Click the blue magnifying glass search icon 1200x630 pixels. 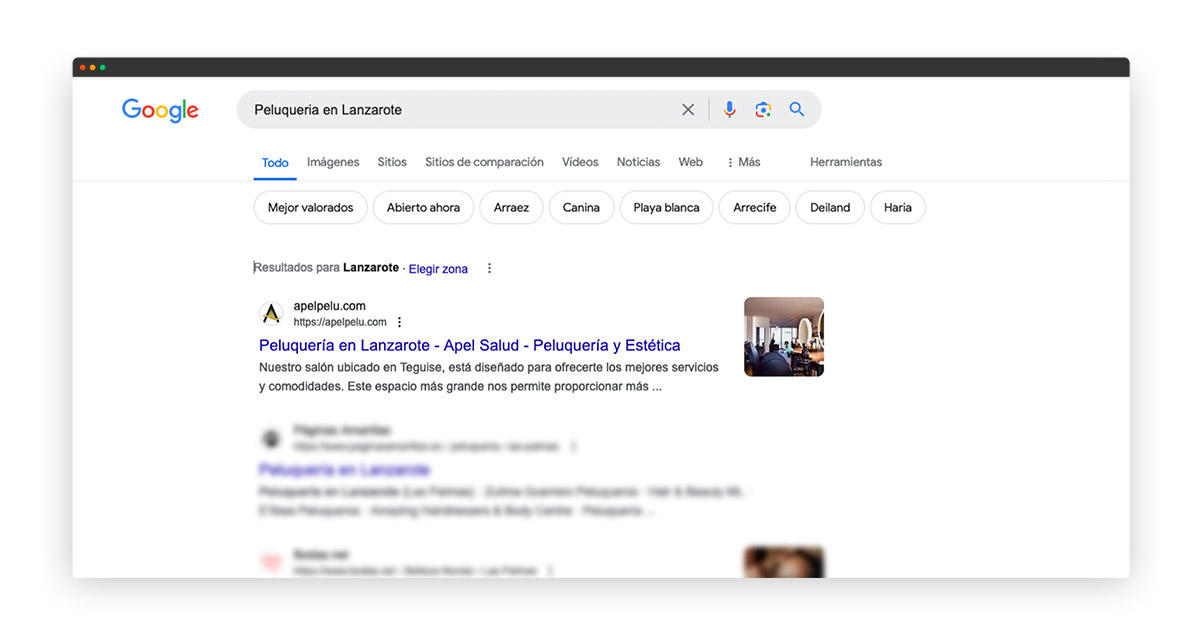797,110
